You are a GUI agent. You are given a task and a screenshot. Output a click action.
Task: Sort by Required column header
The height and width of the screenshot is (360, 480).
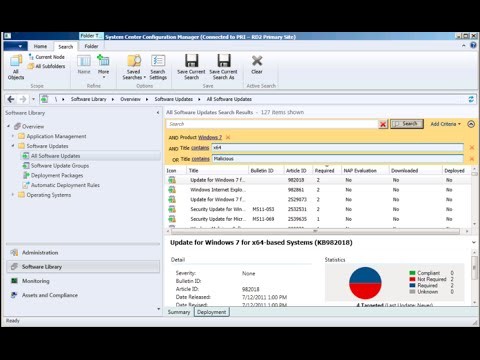coord(327,170)
